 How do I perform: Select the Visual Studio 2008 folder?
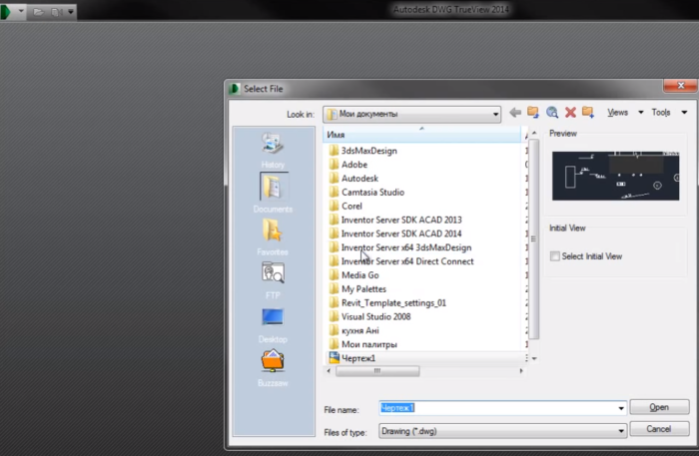pyautogui.click(x=376, y=316)
